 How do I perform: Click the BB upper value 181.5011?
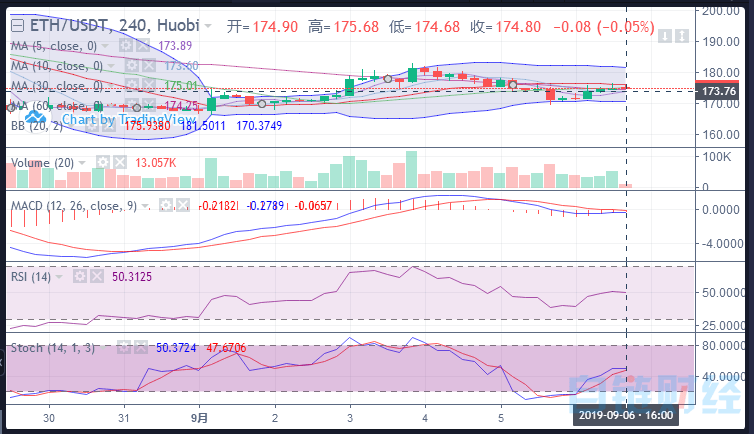click(x=203, y=126)
